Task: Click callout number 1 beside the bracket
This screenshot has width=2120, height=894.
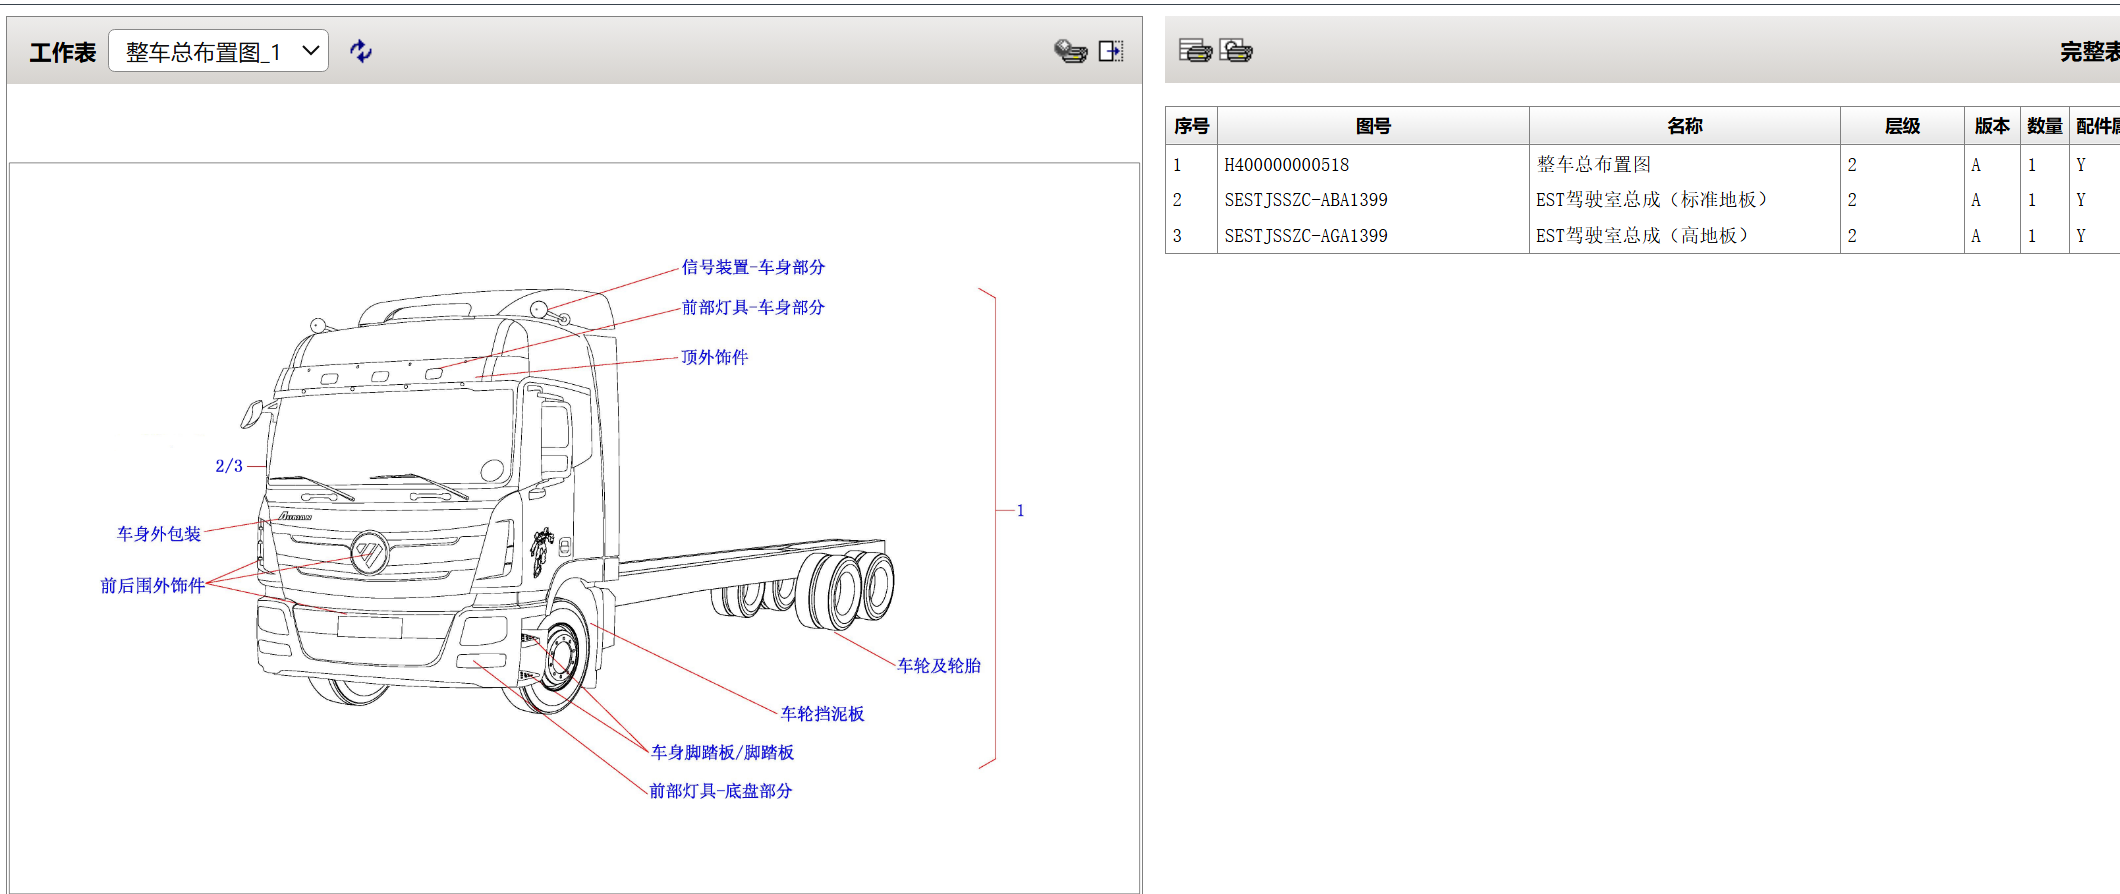Action: click(x=1020, y=510)
